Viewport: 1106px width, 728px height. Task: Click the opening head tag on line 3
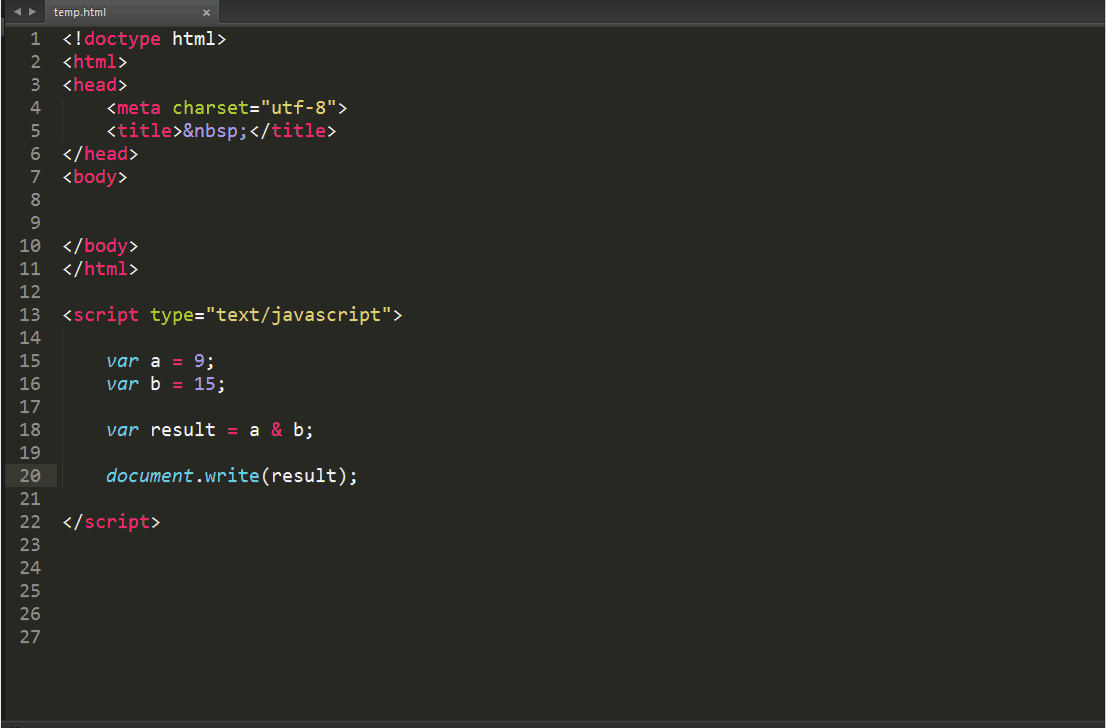pyautogui.click(x=95, y=85)
